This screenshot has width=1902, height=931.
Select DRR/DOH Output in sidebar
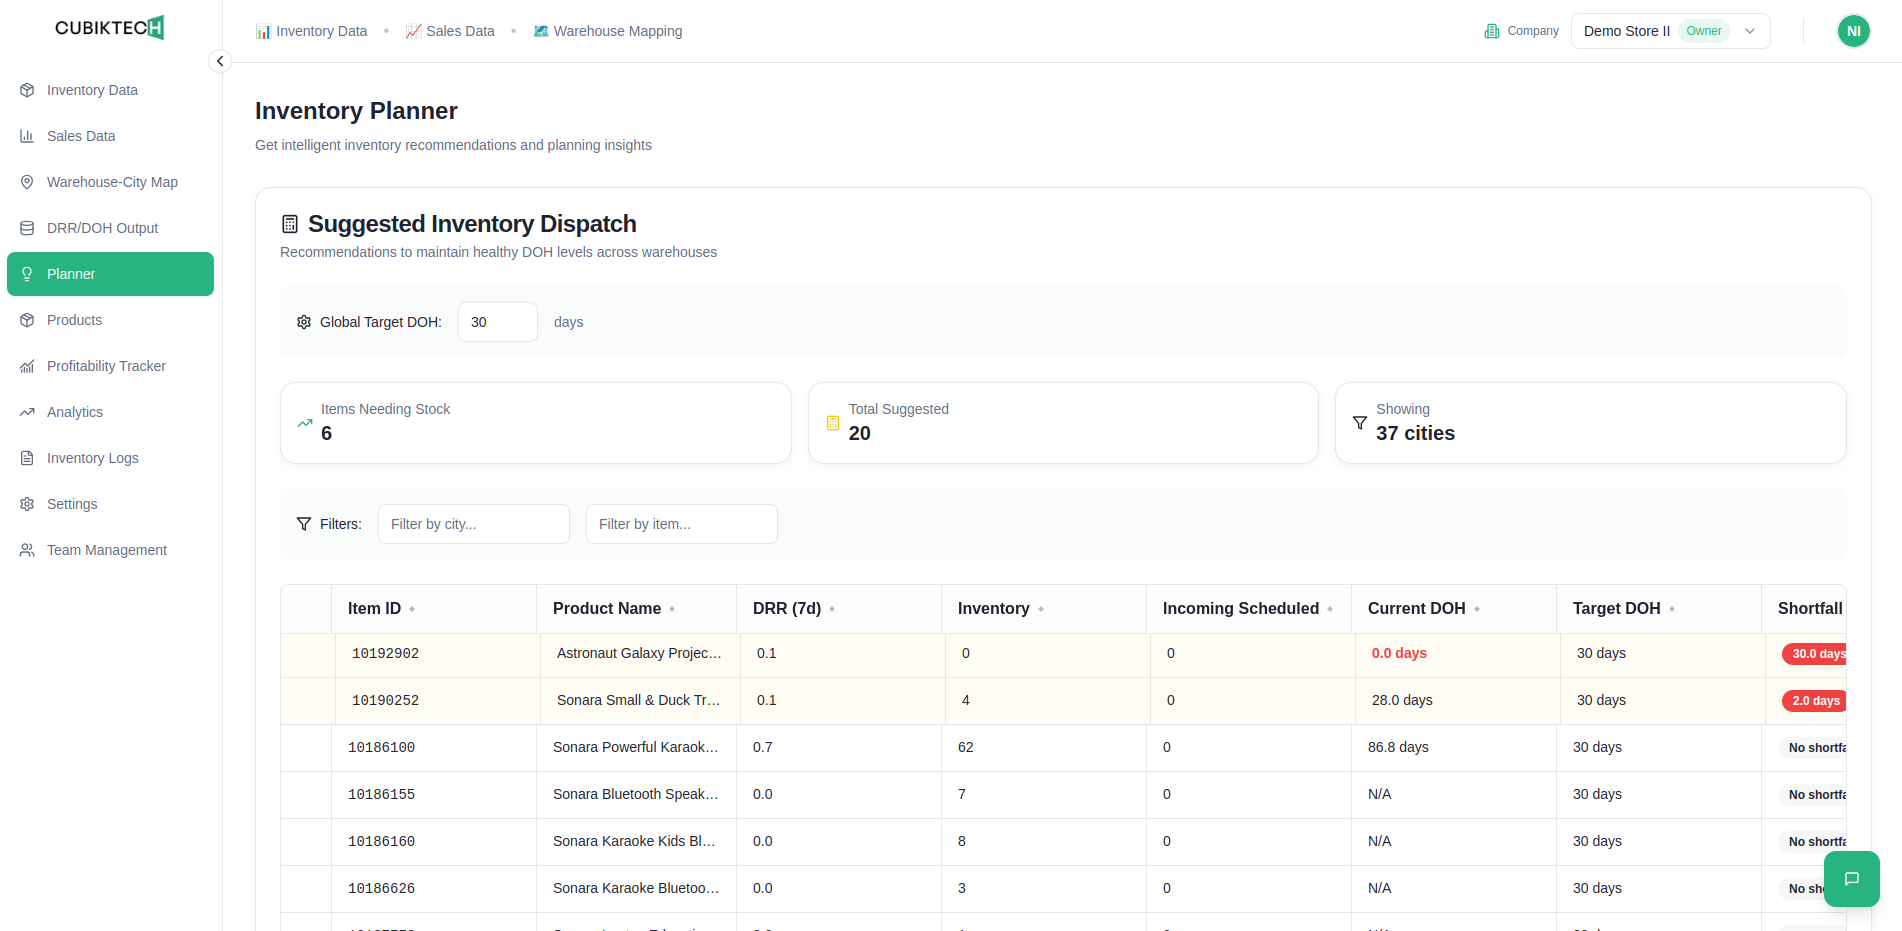(x=102, y=228)
